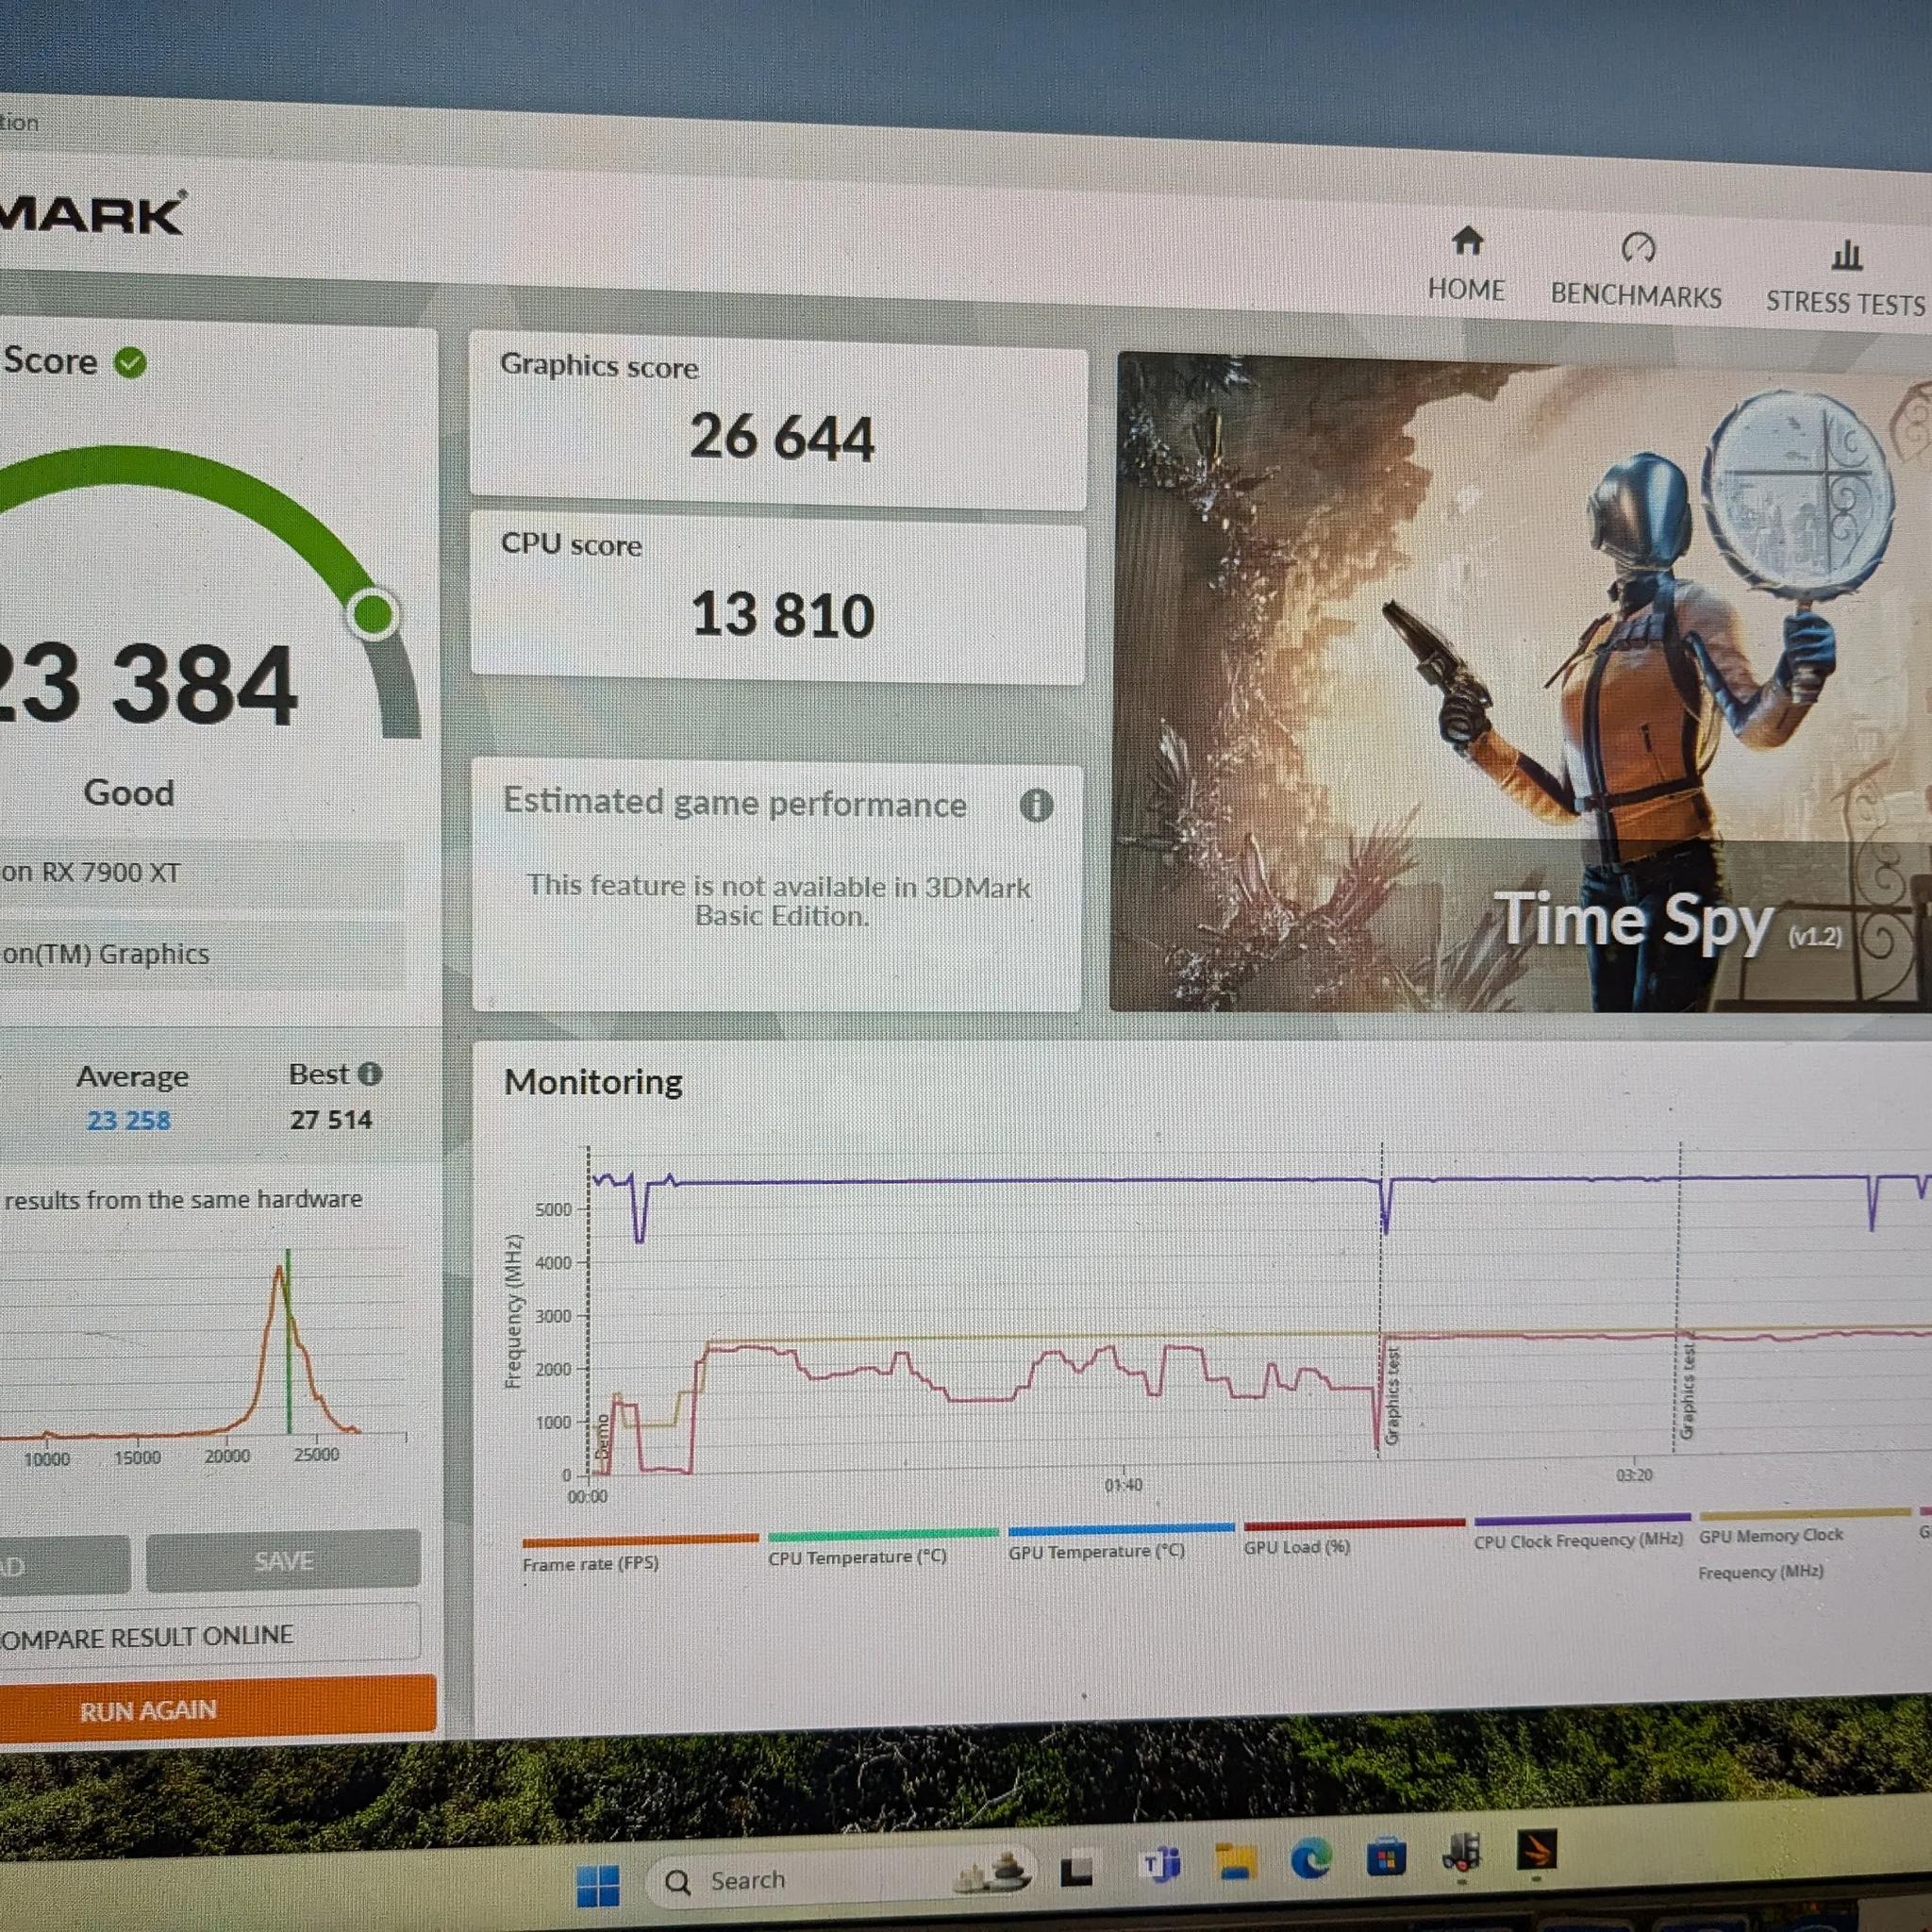Open Microsoft Store from the taskbar

point(1386,1858)
